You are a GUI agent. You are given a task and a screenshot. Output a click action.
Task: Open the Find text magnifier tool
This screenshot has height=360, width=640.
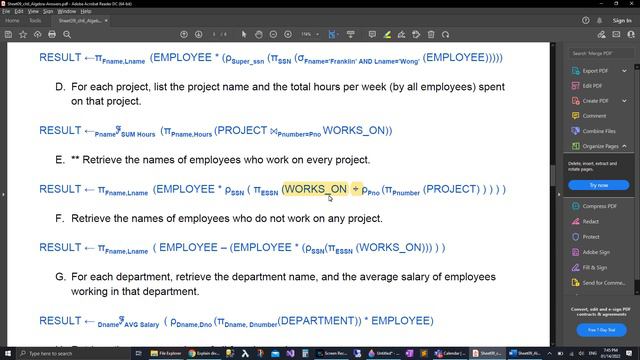[67, 35]
